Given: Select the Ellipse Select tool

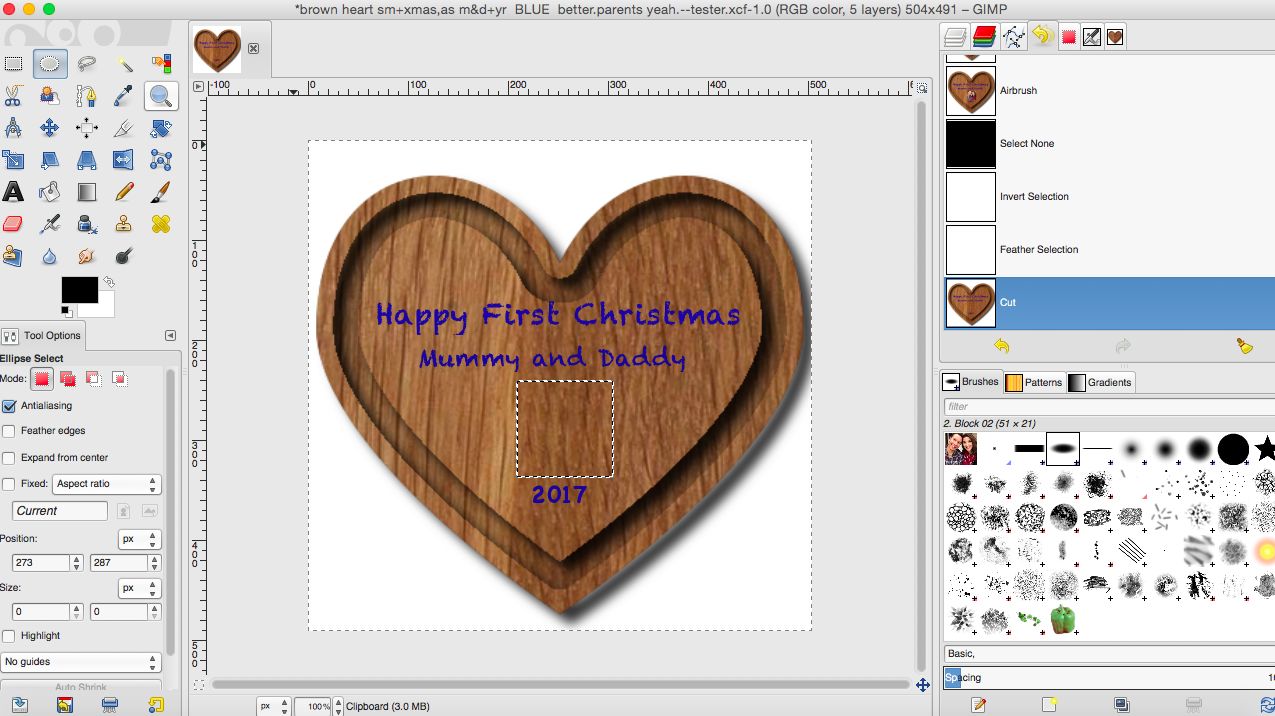Looking at the screenshot, I should pyautogui.click(x=49, y=64).
